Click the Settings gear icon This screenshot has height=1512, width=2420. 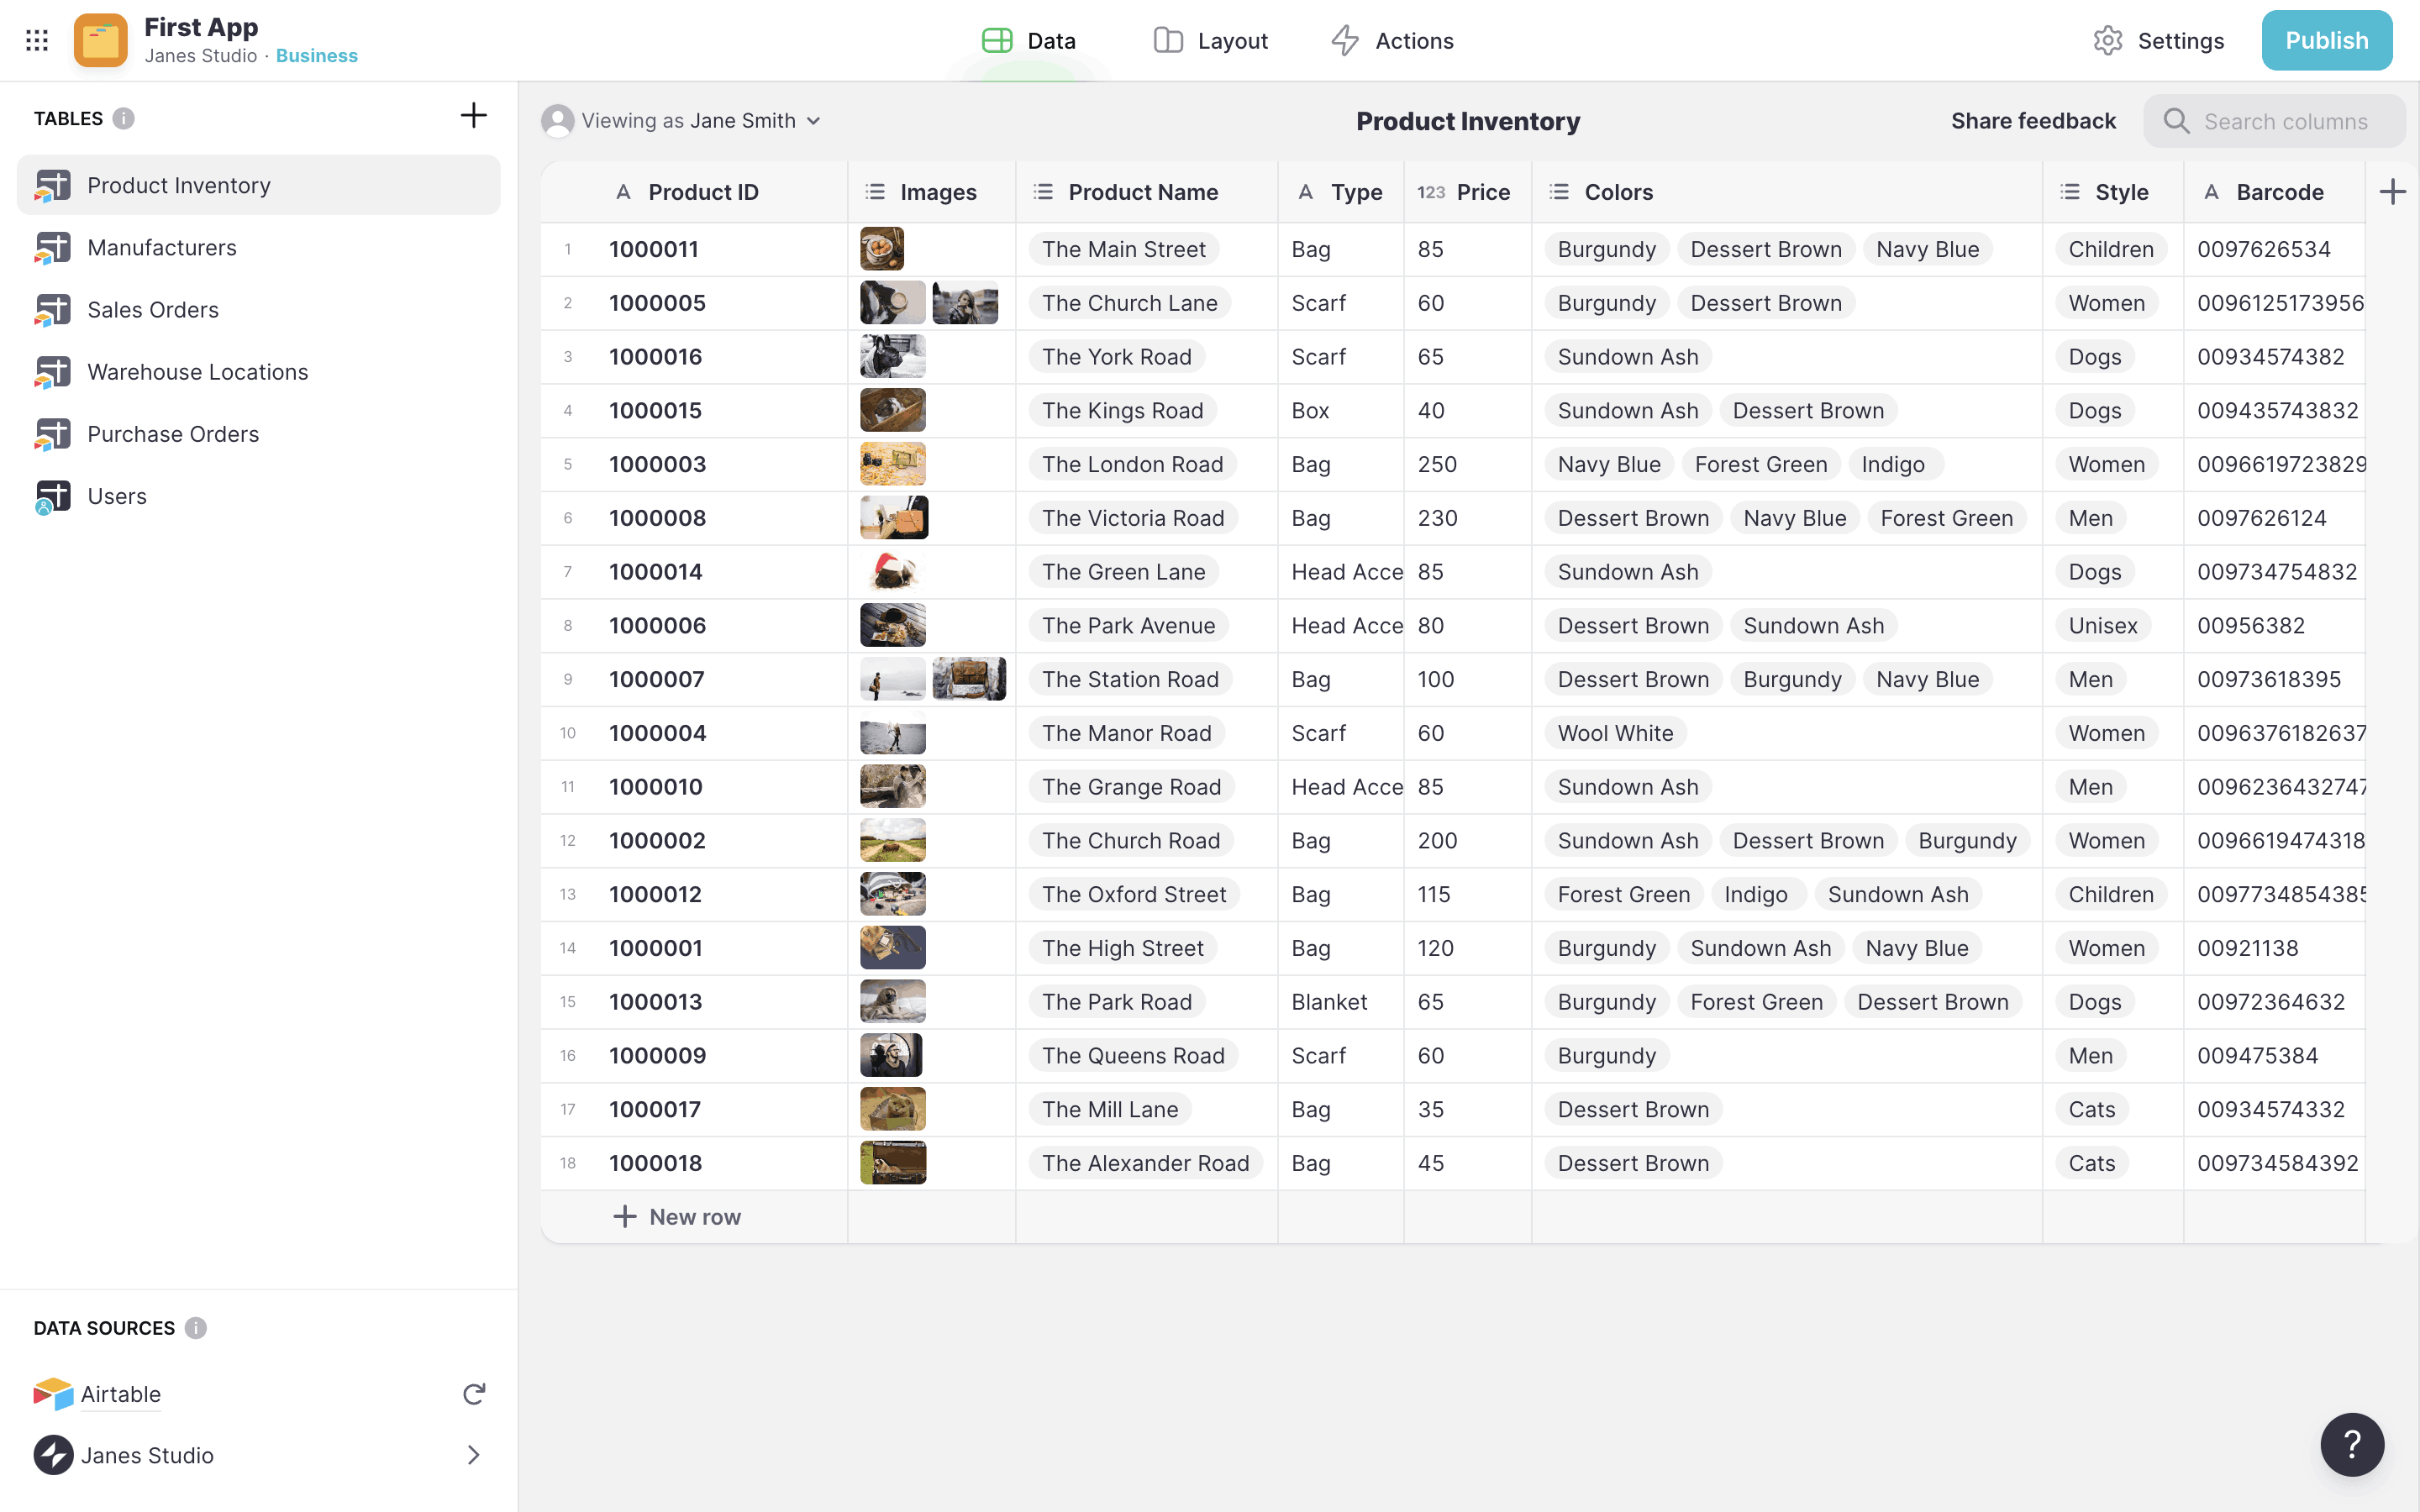[x=2108, y=41]
